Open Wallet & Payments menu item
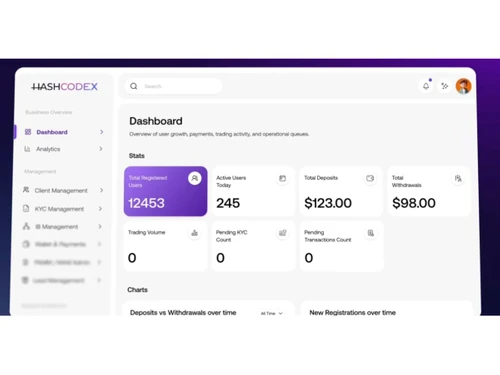Screen dimensions: 500x375 coord(63,244)
